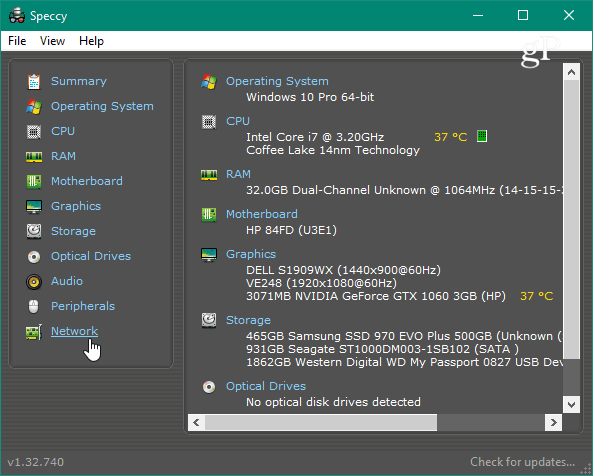The height and width of the screenshot is (476, 593).
Task: Click 'DELL S1909WX' monitor entry
Action: tap(343, 270)
